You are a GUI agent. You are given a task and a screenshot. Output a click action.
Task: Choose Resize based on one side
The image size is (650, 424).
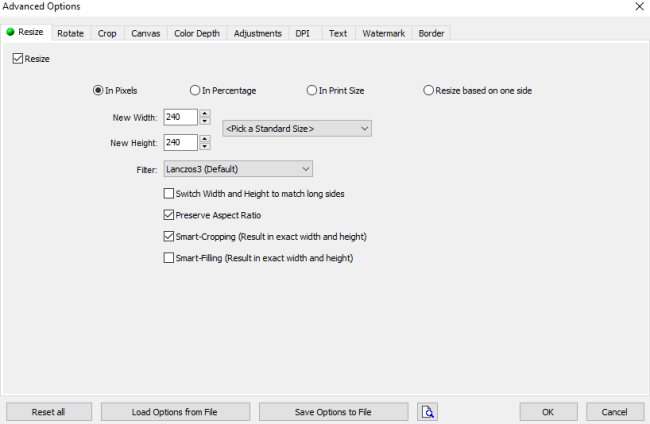tap(428, 90)
